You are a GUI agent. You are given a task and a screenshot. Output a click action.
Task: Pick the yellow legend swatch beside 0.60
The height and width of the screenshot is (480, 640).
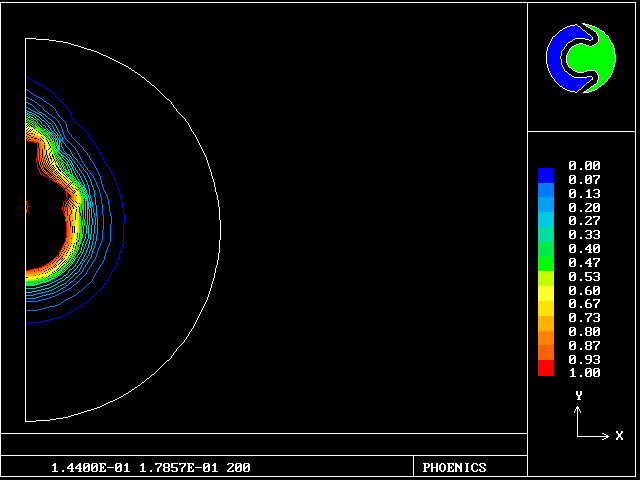[x=545, y=290]
